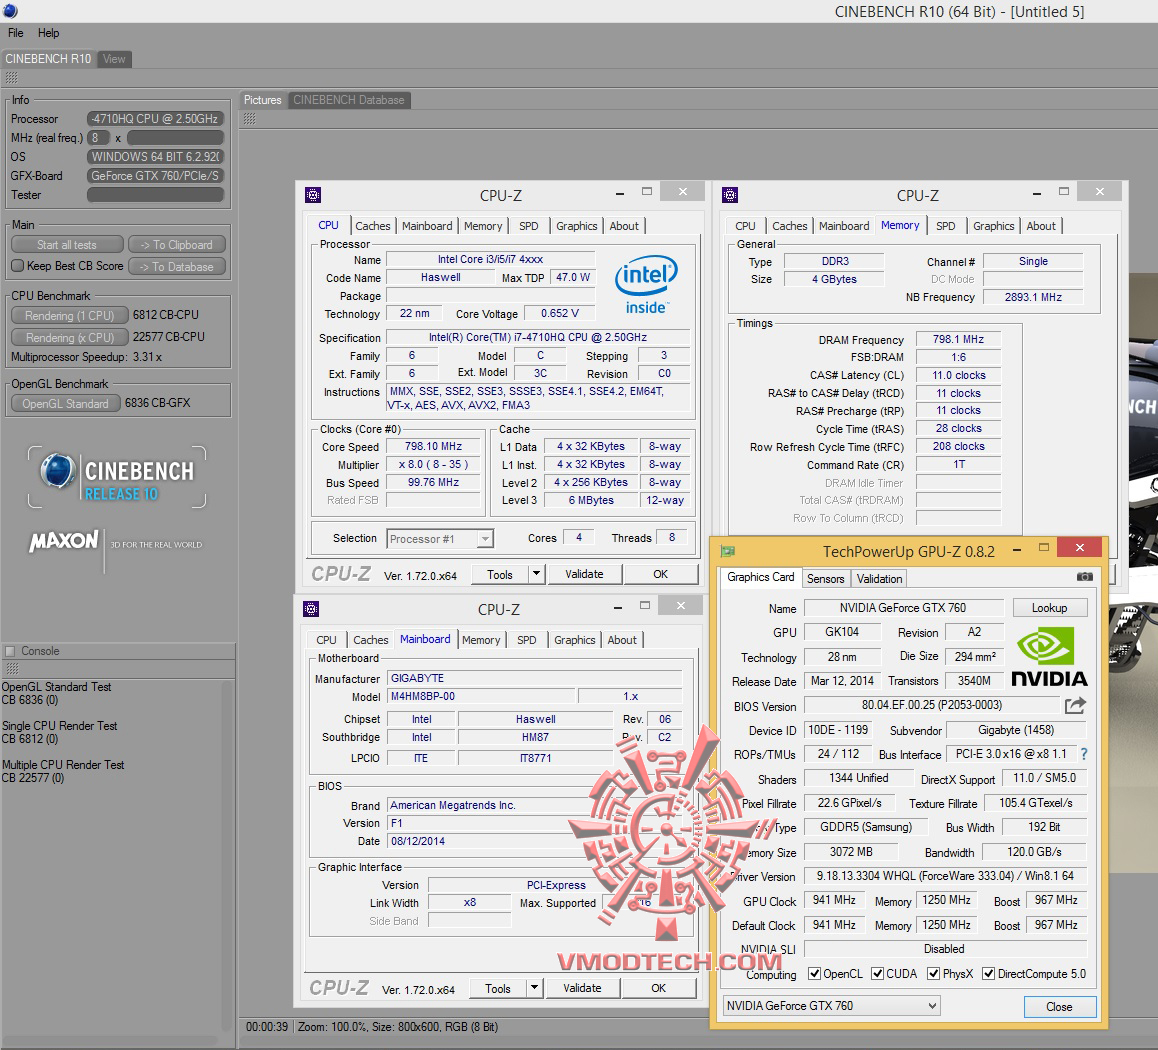The width and height of the screenshot is (1158, 1050).
Task: Click GPU-Z BIOS export share icon
Action: click(x=1075, y=705)
